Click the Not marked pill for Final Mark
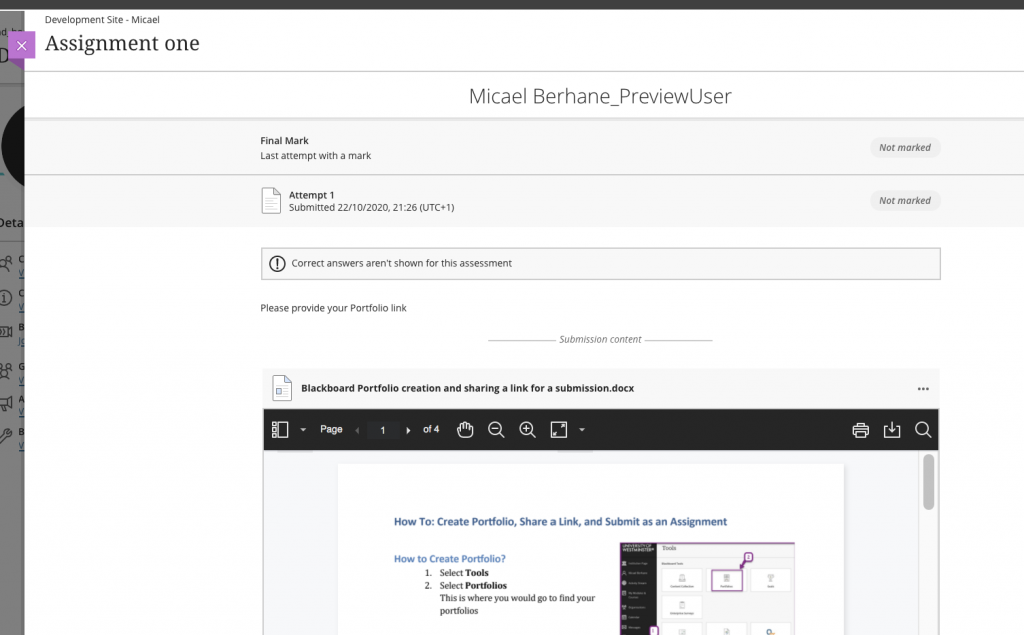This screenshot has height=635, width=1024. pos(905,148)
